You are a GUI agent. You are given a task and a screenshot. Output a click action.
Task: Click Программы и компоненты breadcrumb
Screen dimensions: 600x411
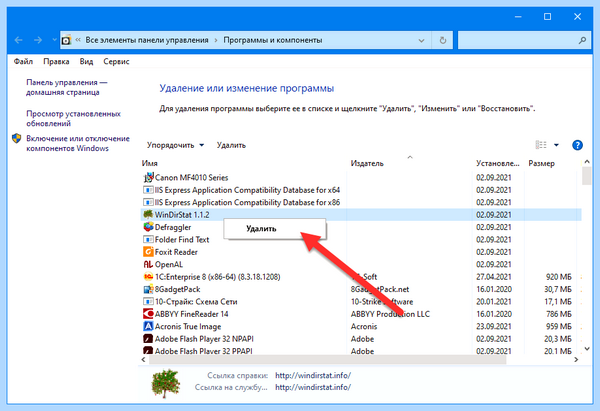pyautogui.click(x=273, y=40)
